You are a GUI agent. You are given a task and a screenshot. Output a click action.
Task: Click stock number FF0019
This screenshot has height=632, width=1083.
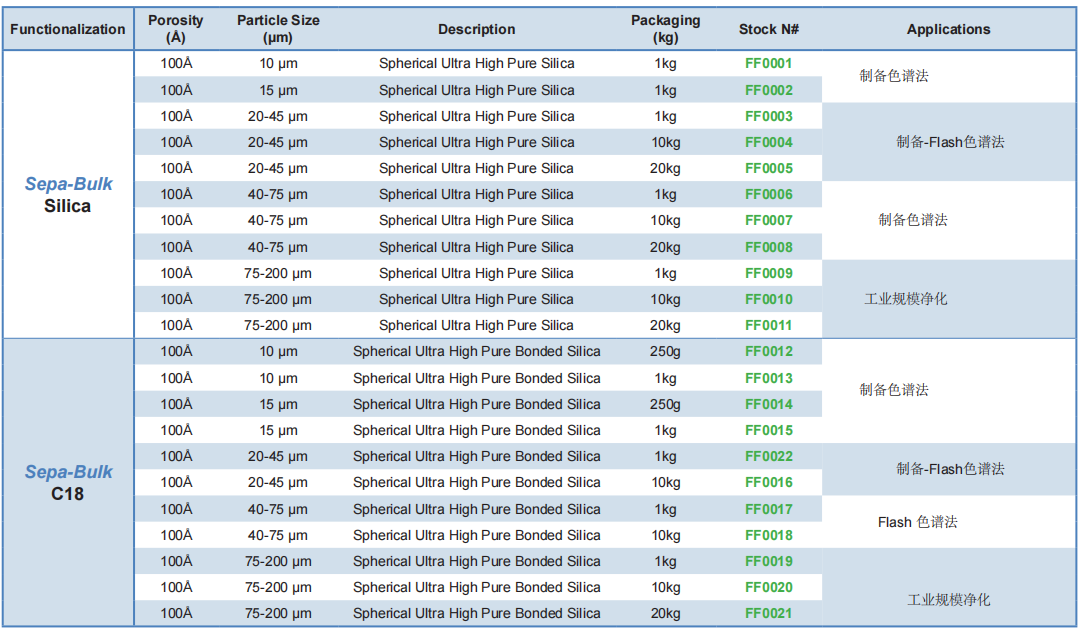point(768,562)
